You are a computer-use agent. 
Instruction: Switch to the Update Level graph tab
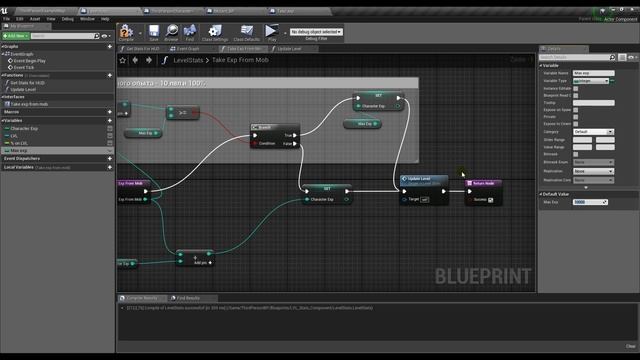(289, 49)
